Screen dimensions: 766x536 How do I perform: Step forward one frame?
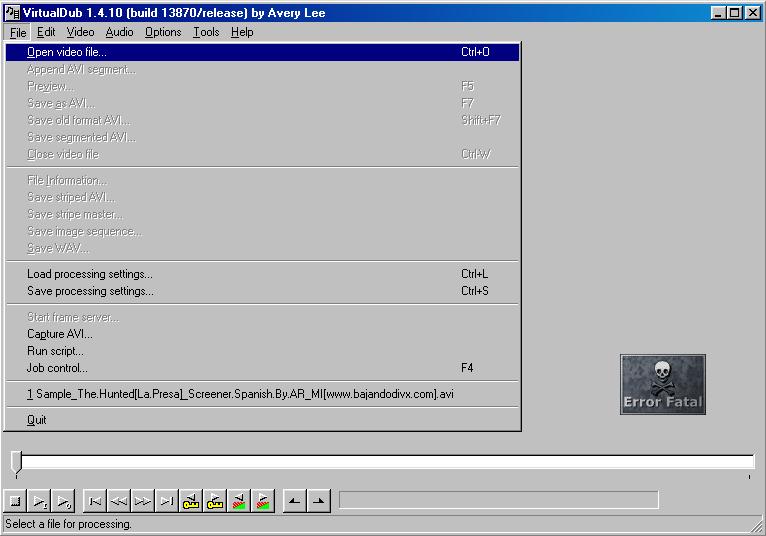pyautogui.click(x=143, y=501)
